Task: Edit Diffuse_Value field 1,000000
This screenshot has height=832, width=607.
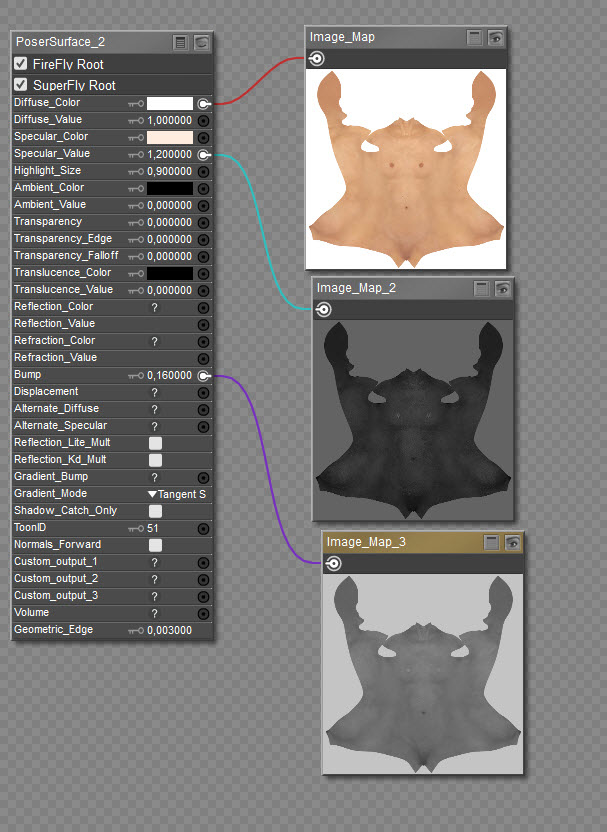Action: (170, 120)
